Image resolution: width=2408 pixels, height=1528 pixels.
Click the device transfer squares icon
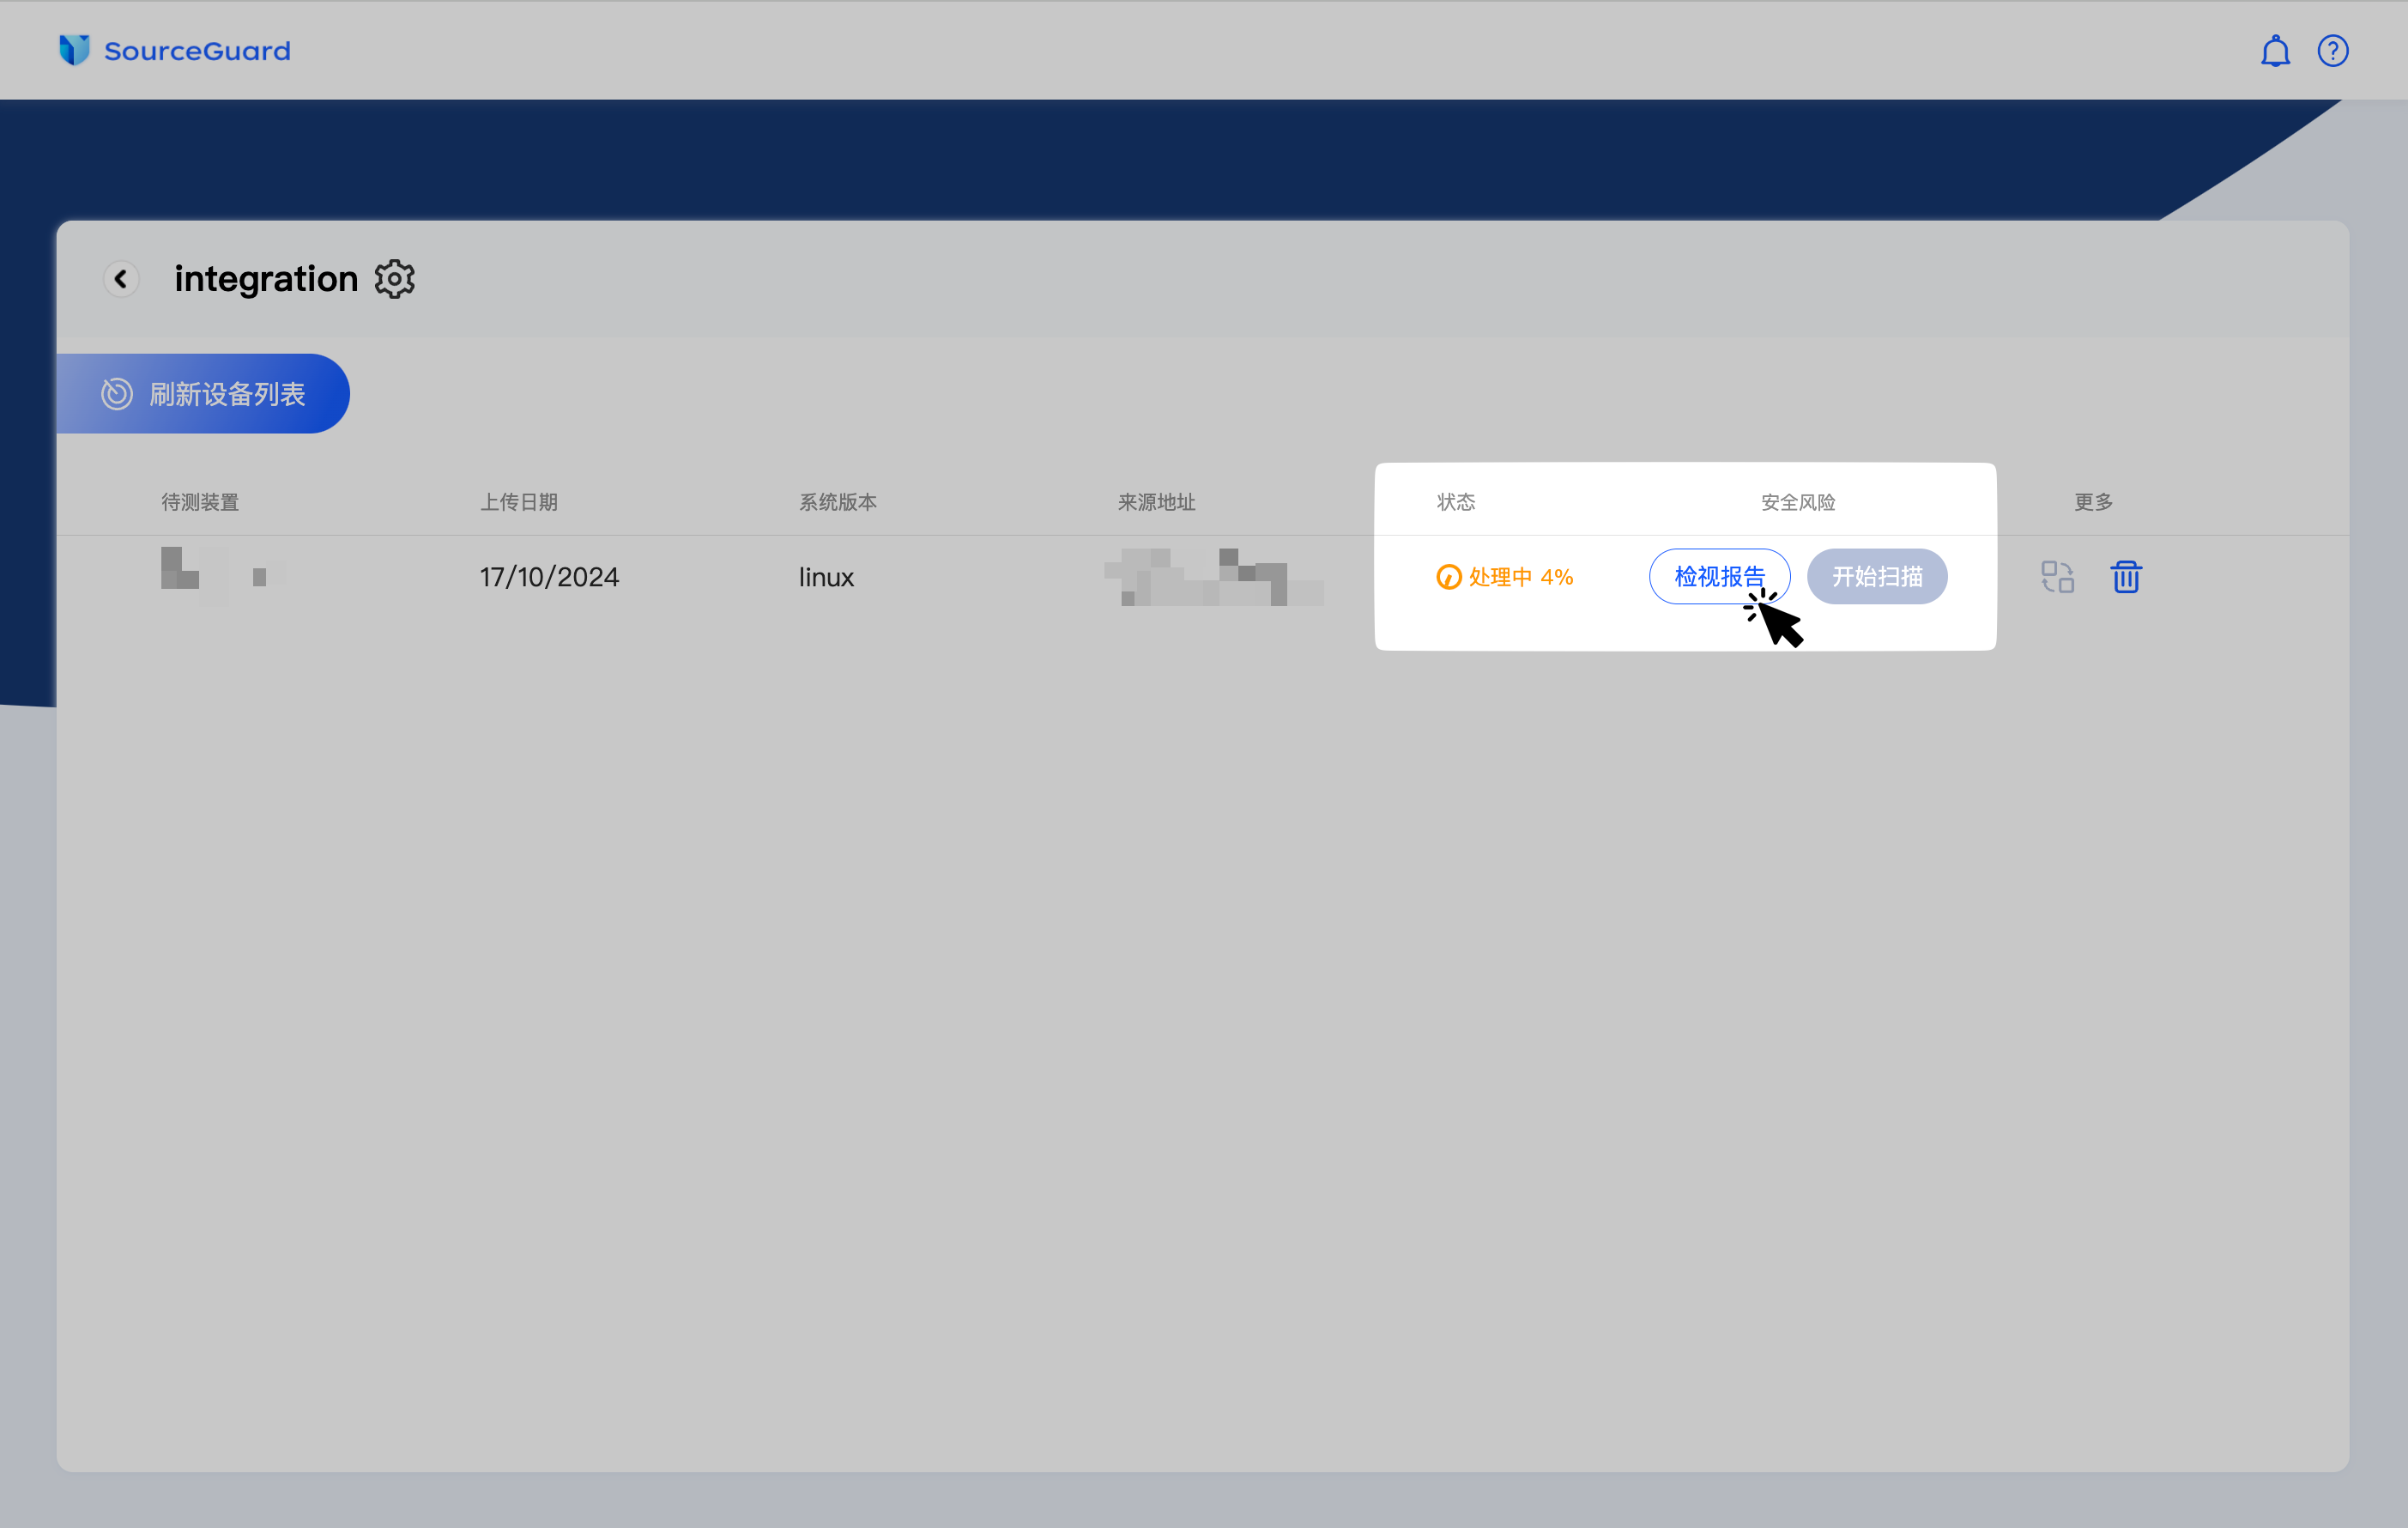click(x=2057, y=577)
